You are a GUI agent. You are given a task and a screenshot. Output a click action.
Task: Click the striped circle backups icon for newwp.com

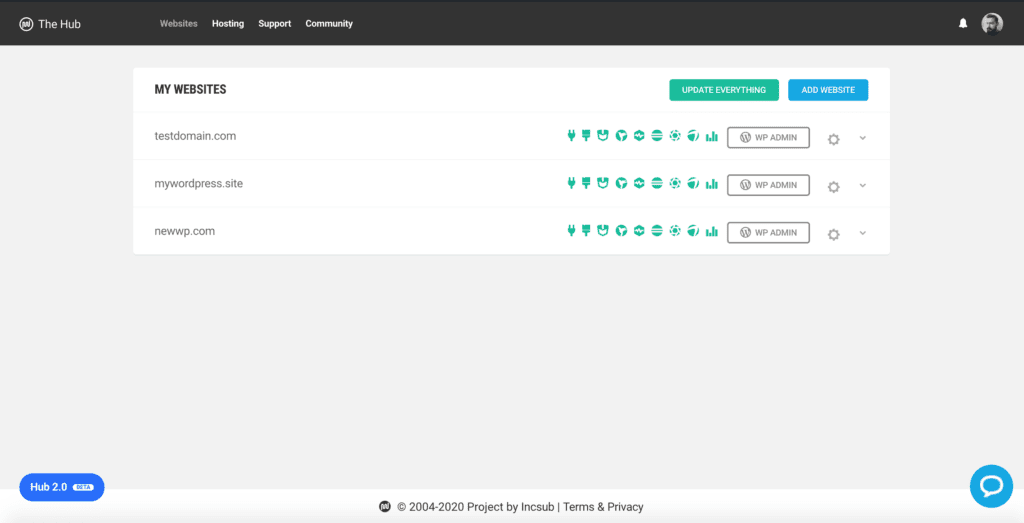[657, 230]
